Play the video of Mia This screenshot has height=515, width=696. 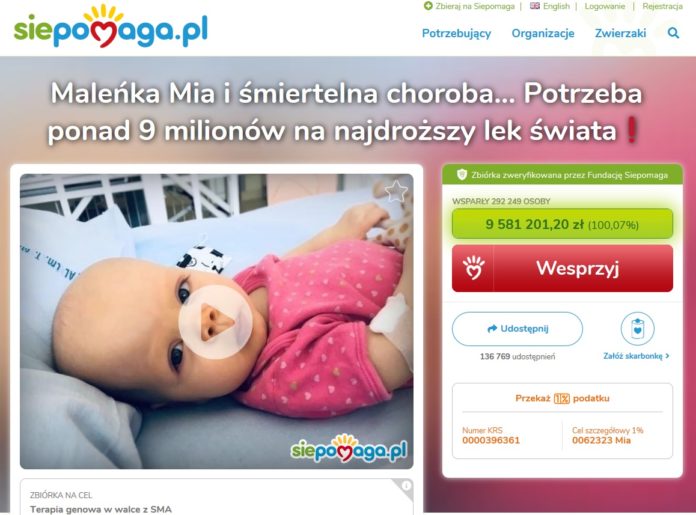216,322
